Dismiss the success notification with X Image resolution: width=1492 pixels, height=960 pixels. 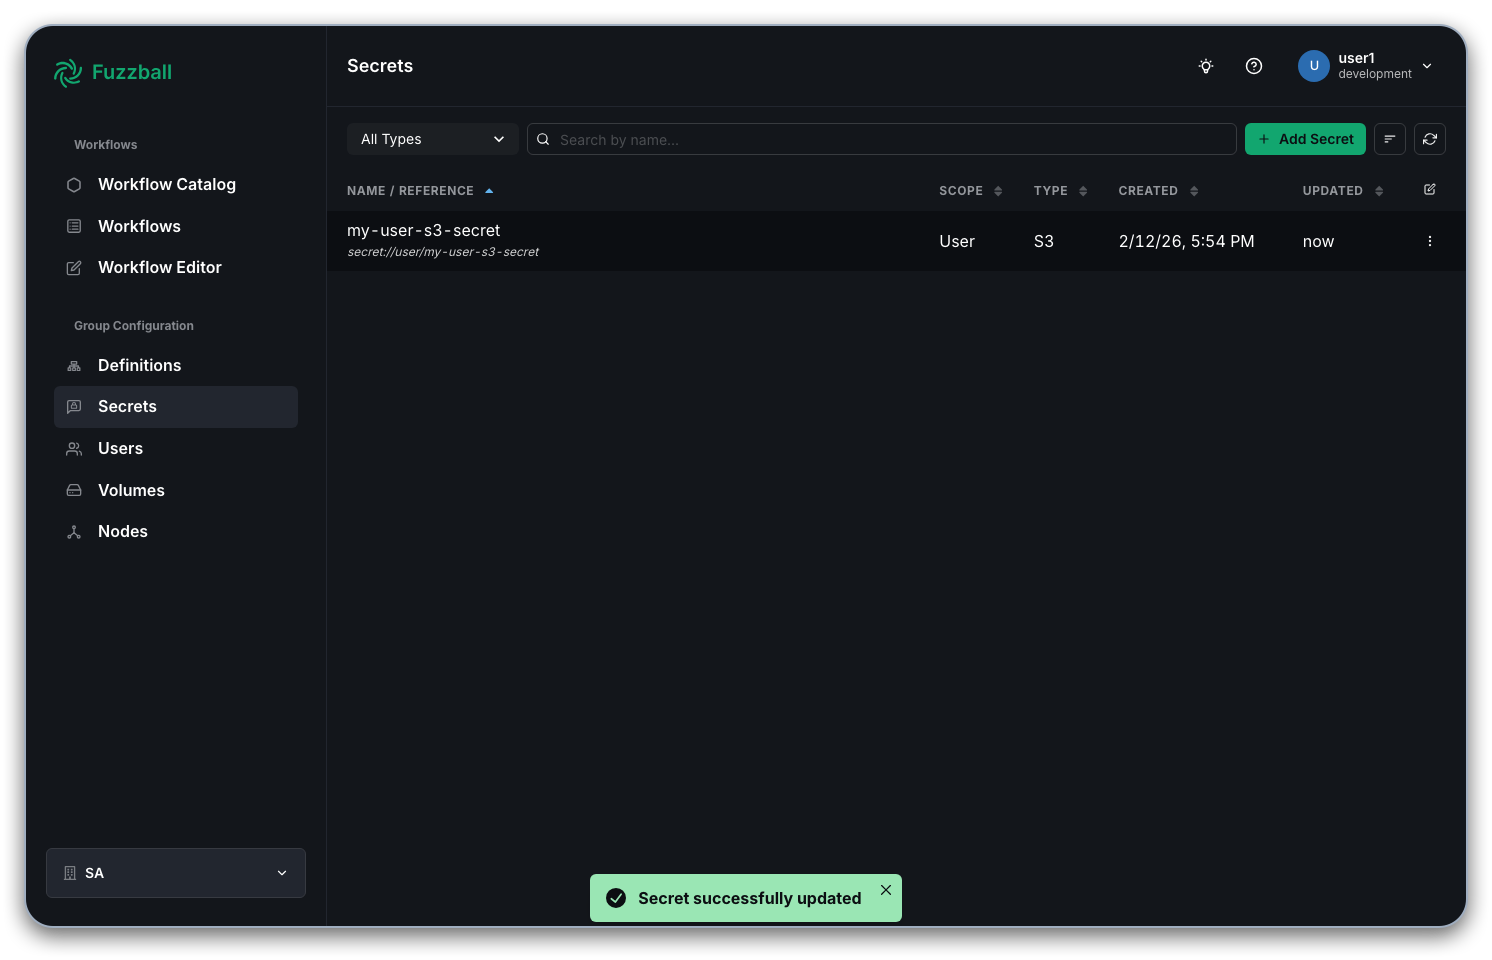[x=886, y=890]
